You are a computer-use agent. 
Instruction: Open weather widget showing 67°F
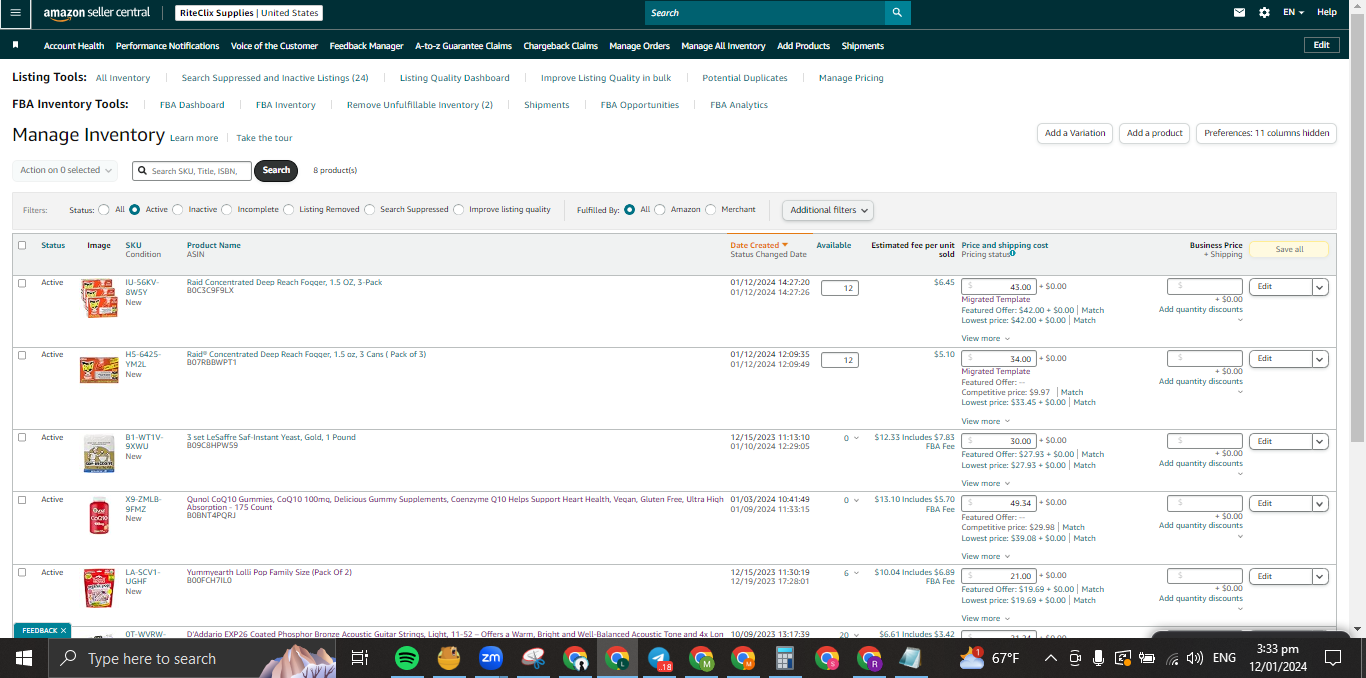(x=989, y=658)
